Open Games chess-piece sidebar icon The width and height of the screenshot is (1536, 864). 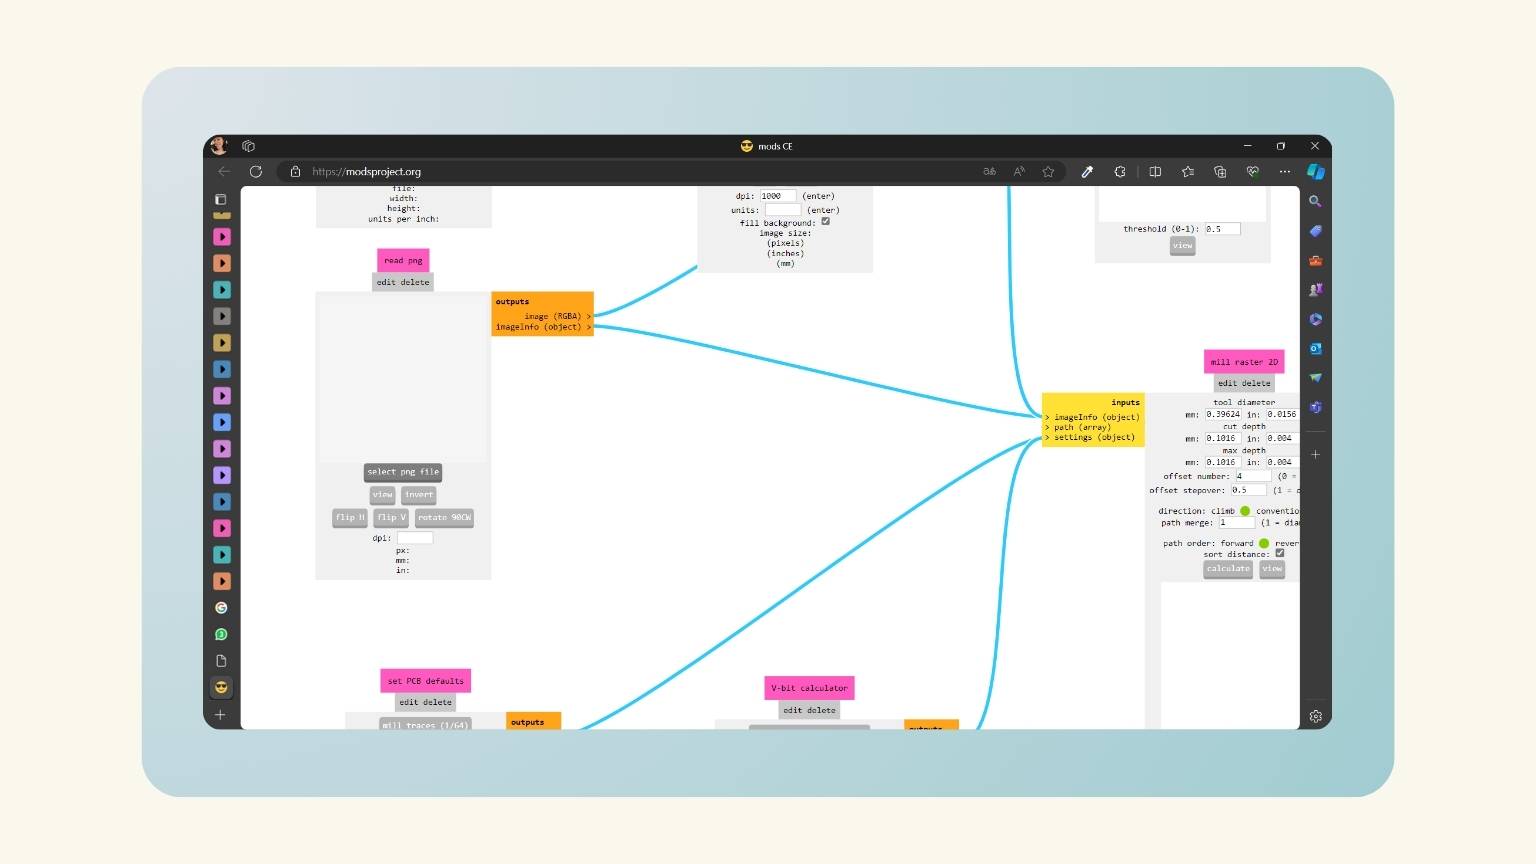(1316, 290)
